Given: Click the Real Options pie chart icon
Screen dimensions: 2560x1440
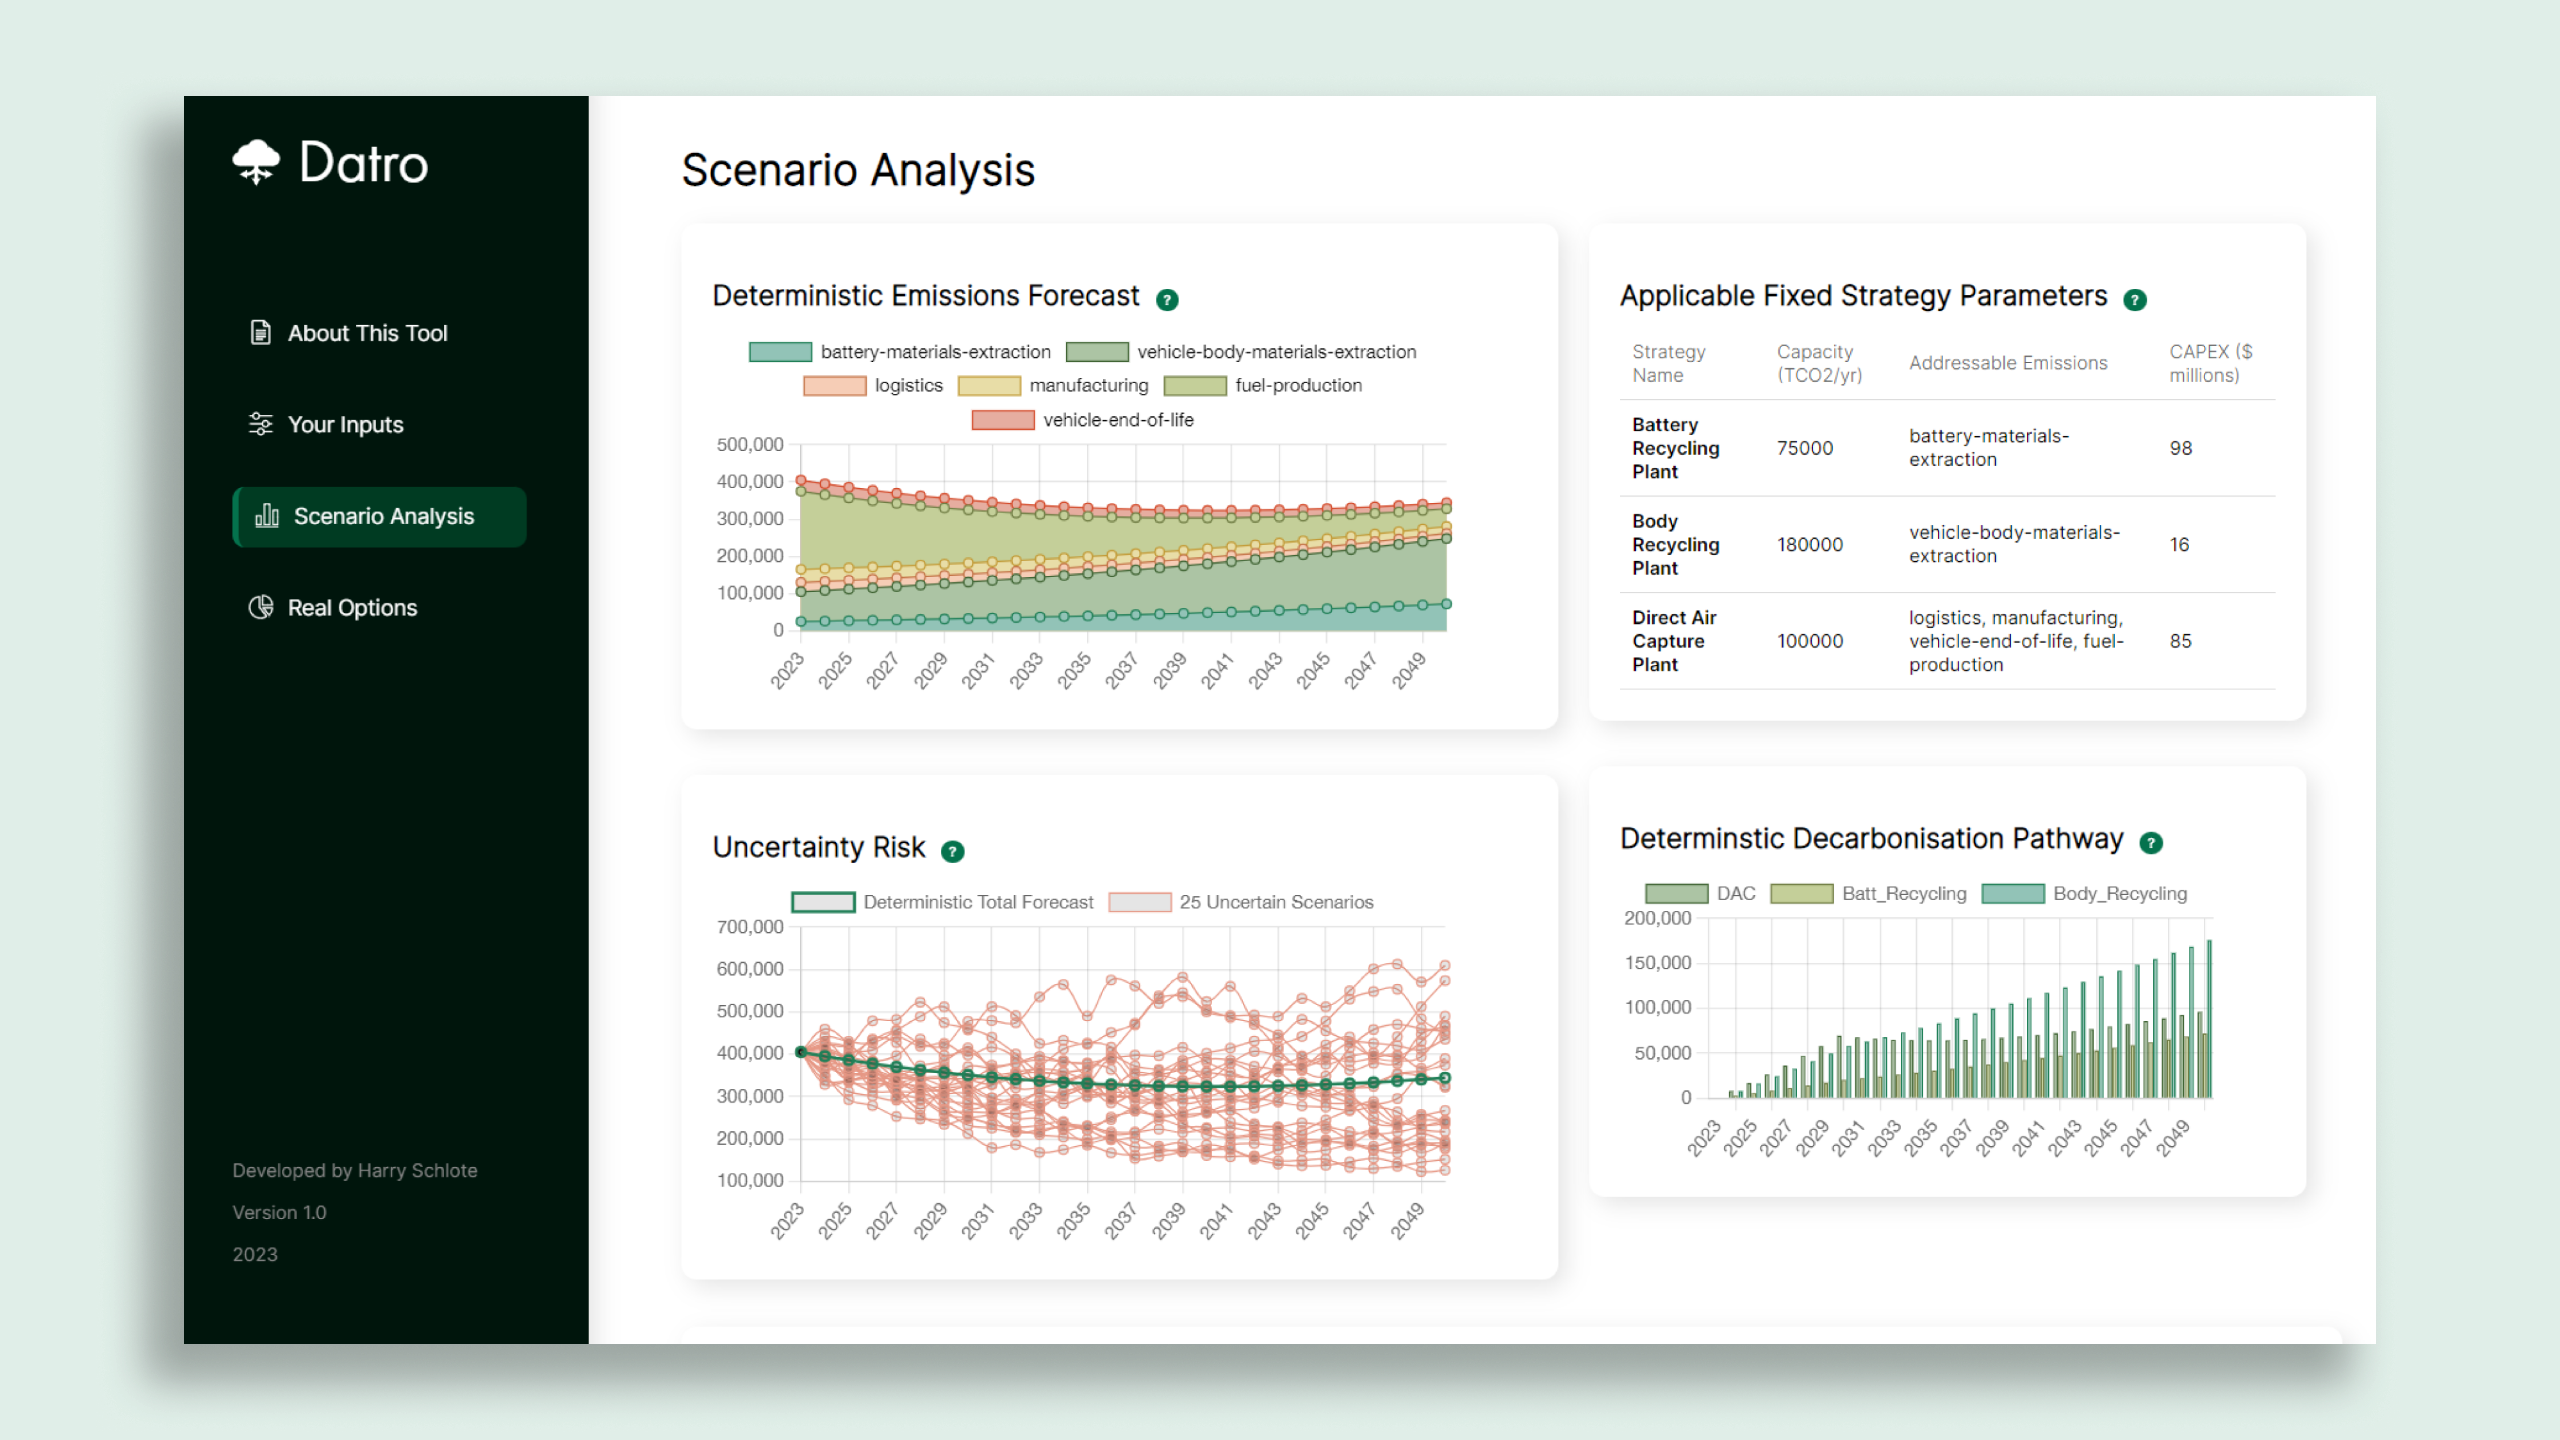Looking at the screenshot, I should (x=260, y=607).
